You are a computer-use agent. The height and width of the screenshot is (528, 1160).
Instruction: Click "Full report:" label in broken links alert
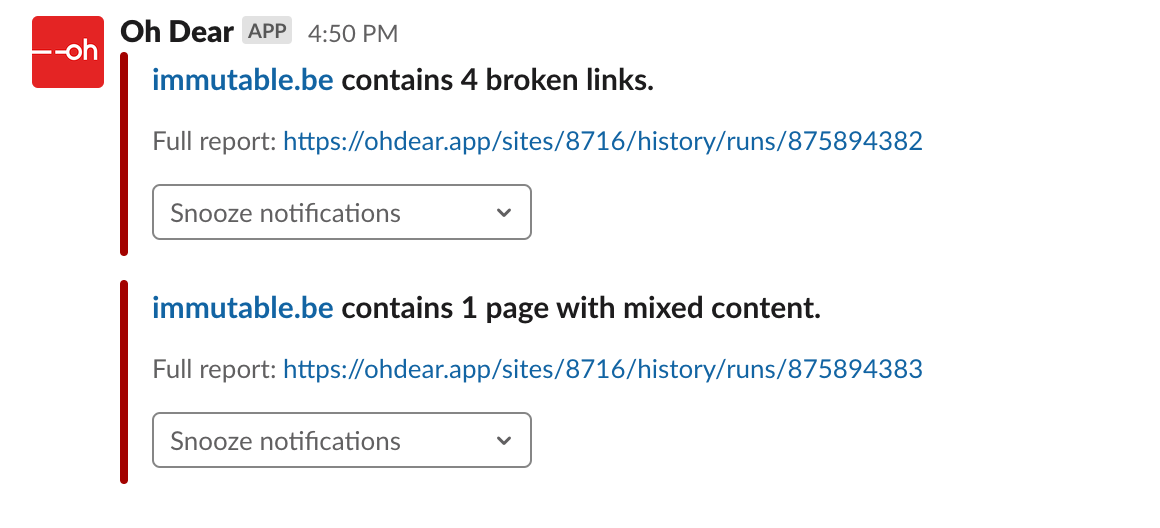[215, 141]
